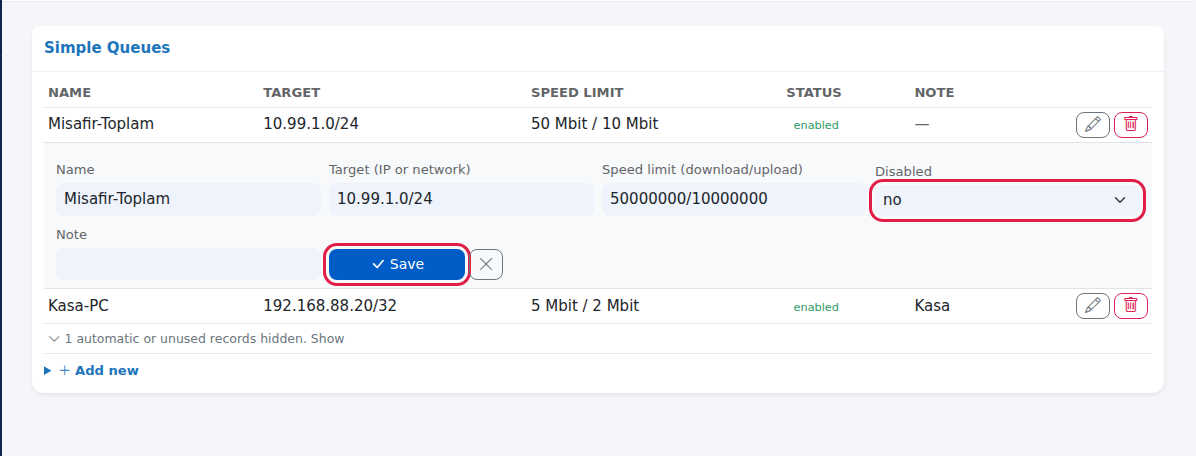
Task: Click the Simple Queues heading
Action: click(x=107, y=47)
